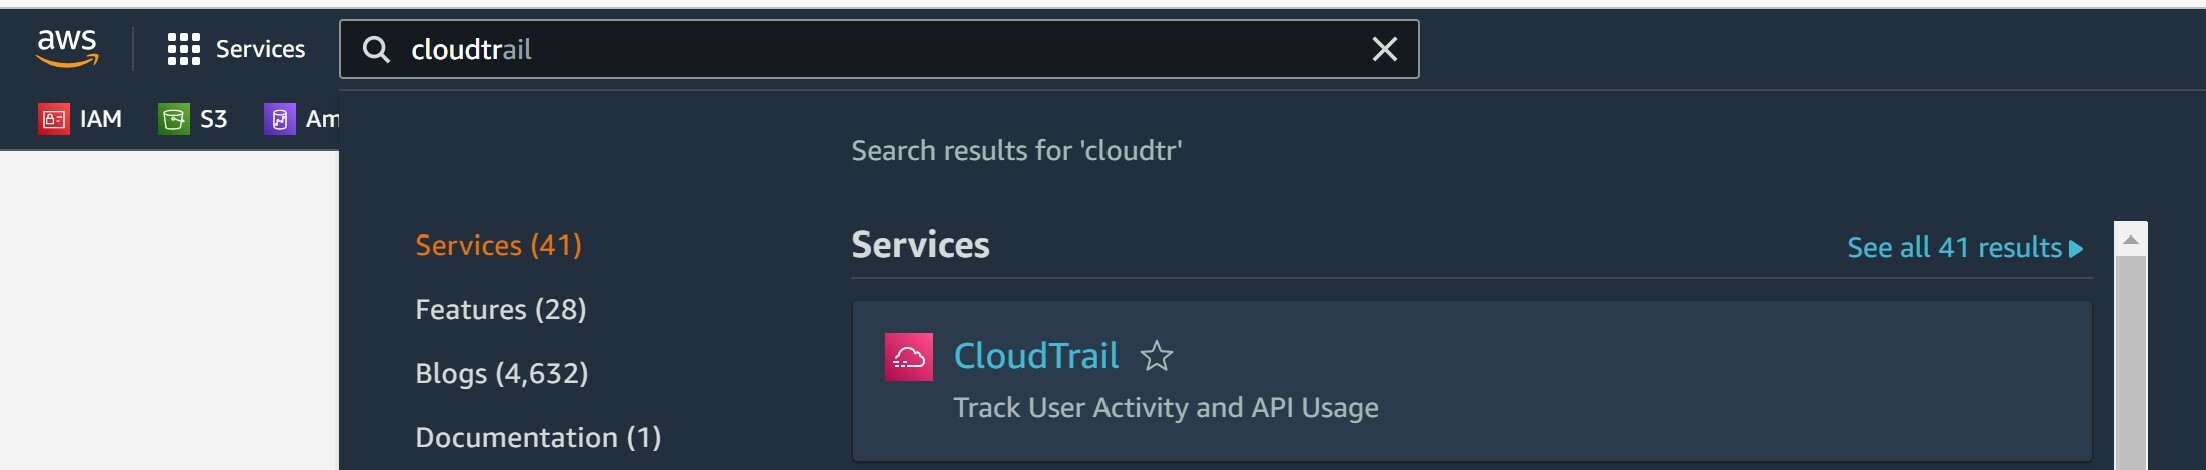Click the Track User Activity description

1165,407
